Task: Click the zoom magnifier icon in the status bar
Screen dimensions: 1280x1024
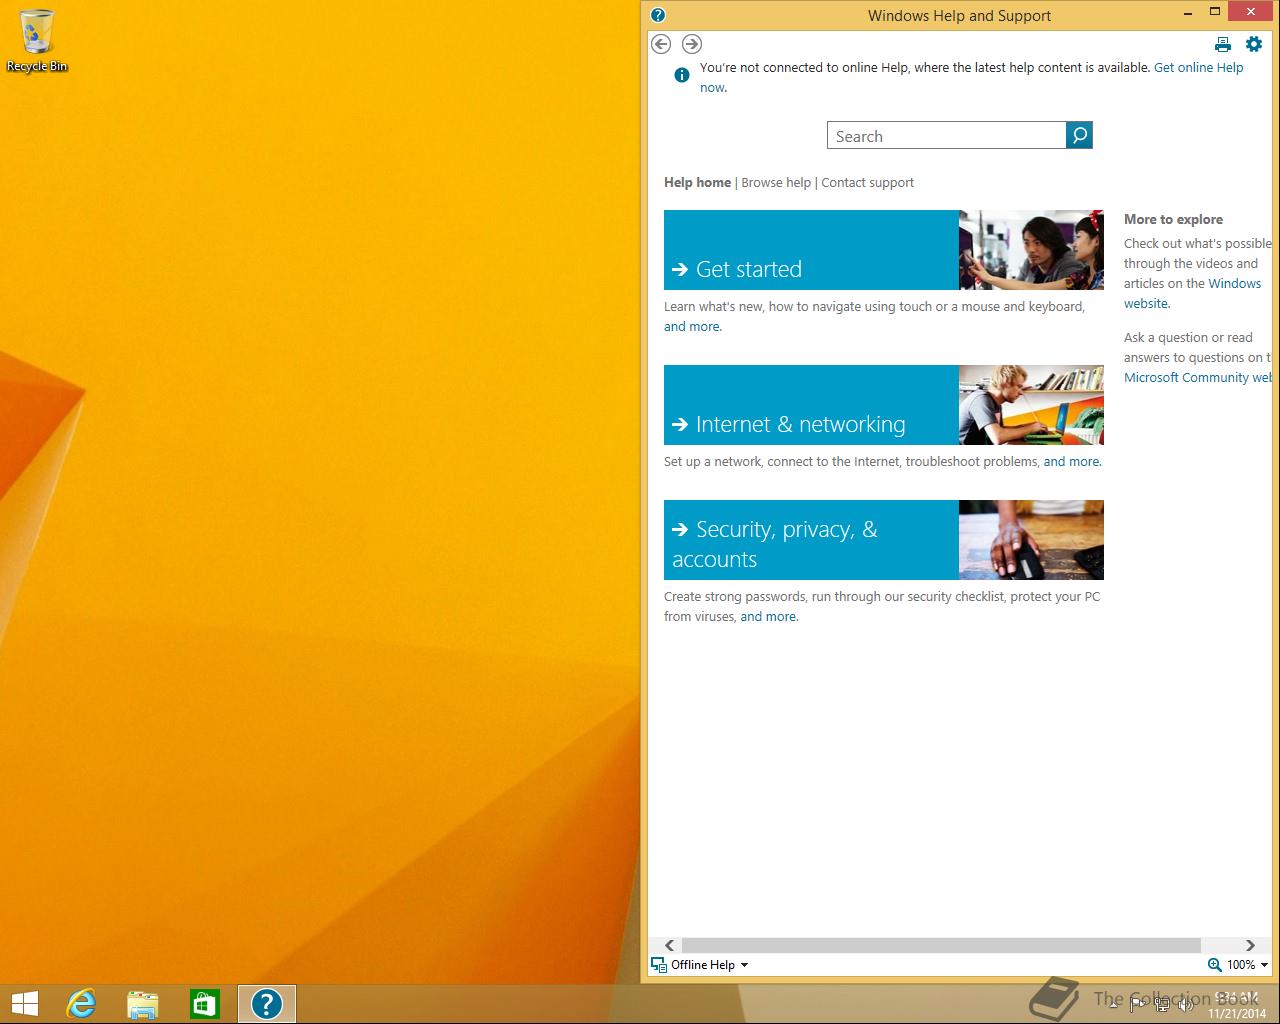Action: (1215, 965)
